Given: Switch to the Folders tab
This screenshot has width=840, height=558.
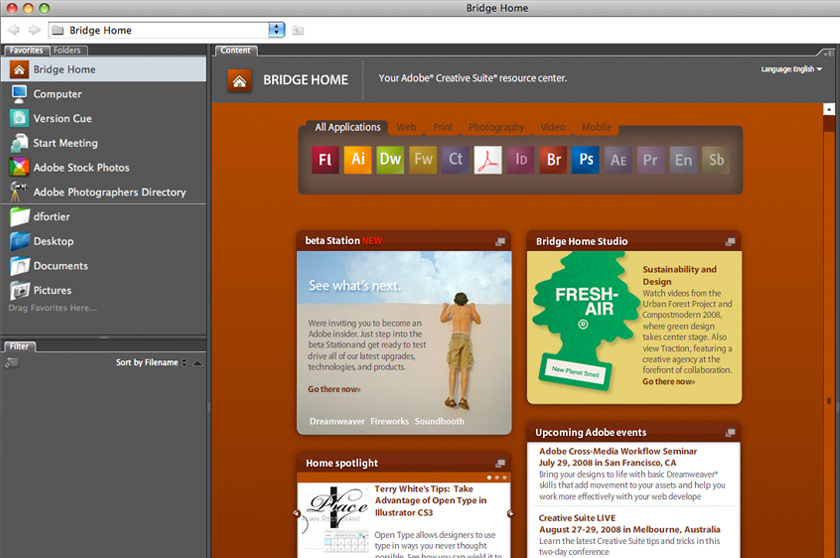Looking at the screenshot, I should [x=68, y=50].
